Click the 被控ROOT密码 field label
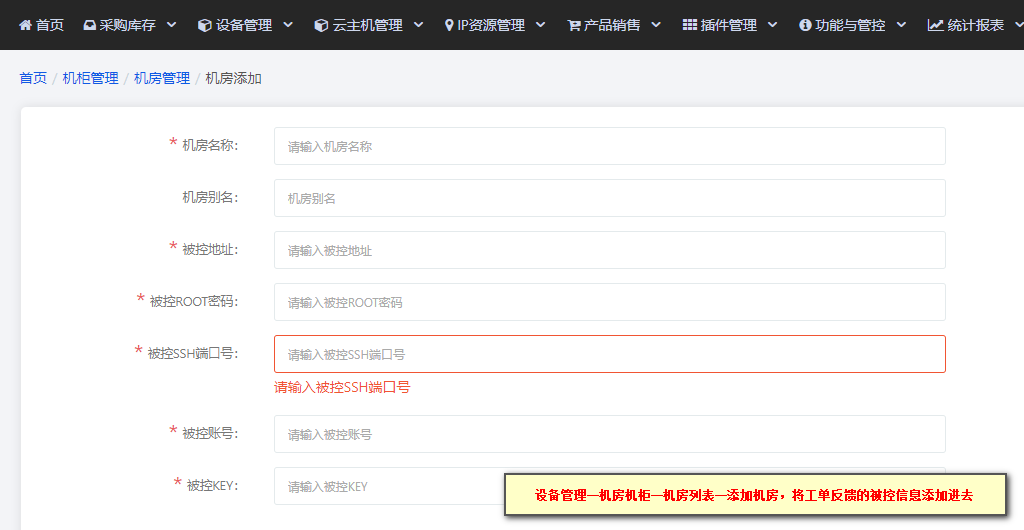The width and height of the screenshot is (1024, 530). [194, 302]
